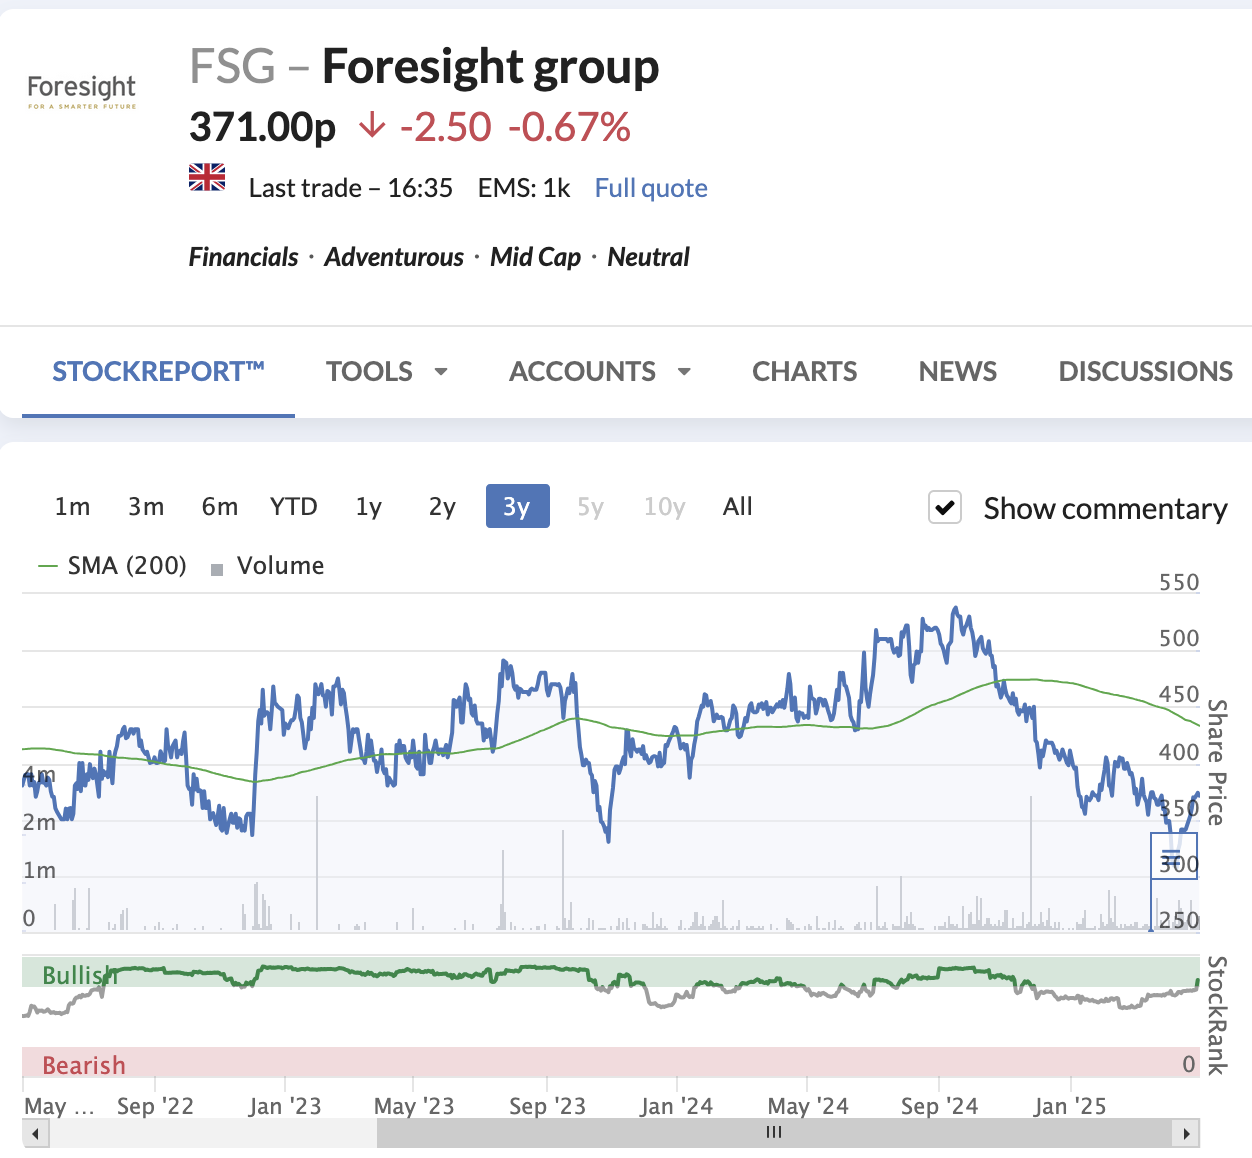Switch to the CHARTS tab
This screenshot has width=1252, height=1158.
click(805, 372)
